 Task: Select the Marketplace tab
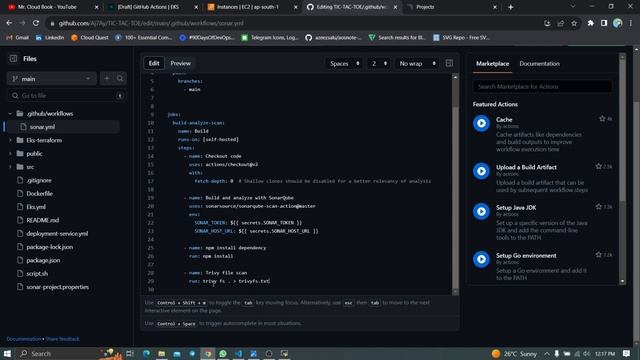pos(492,64)
